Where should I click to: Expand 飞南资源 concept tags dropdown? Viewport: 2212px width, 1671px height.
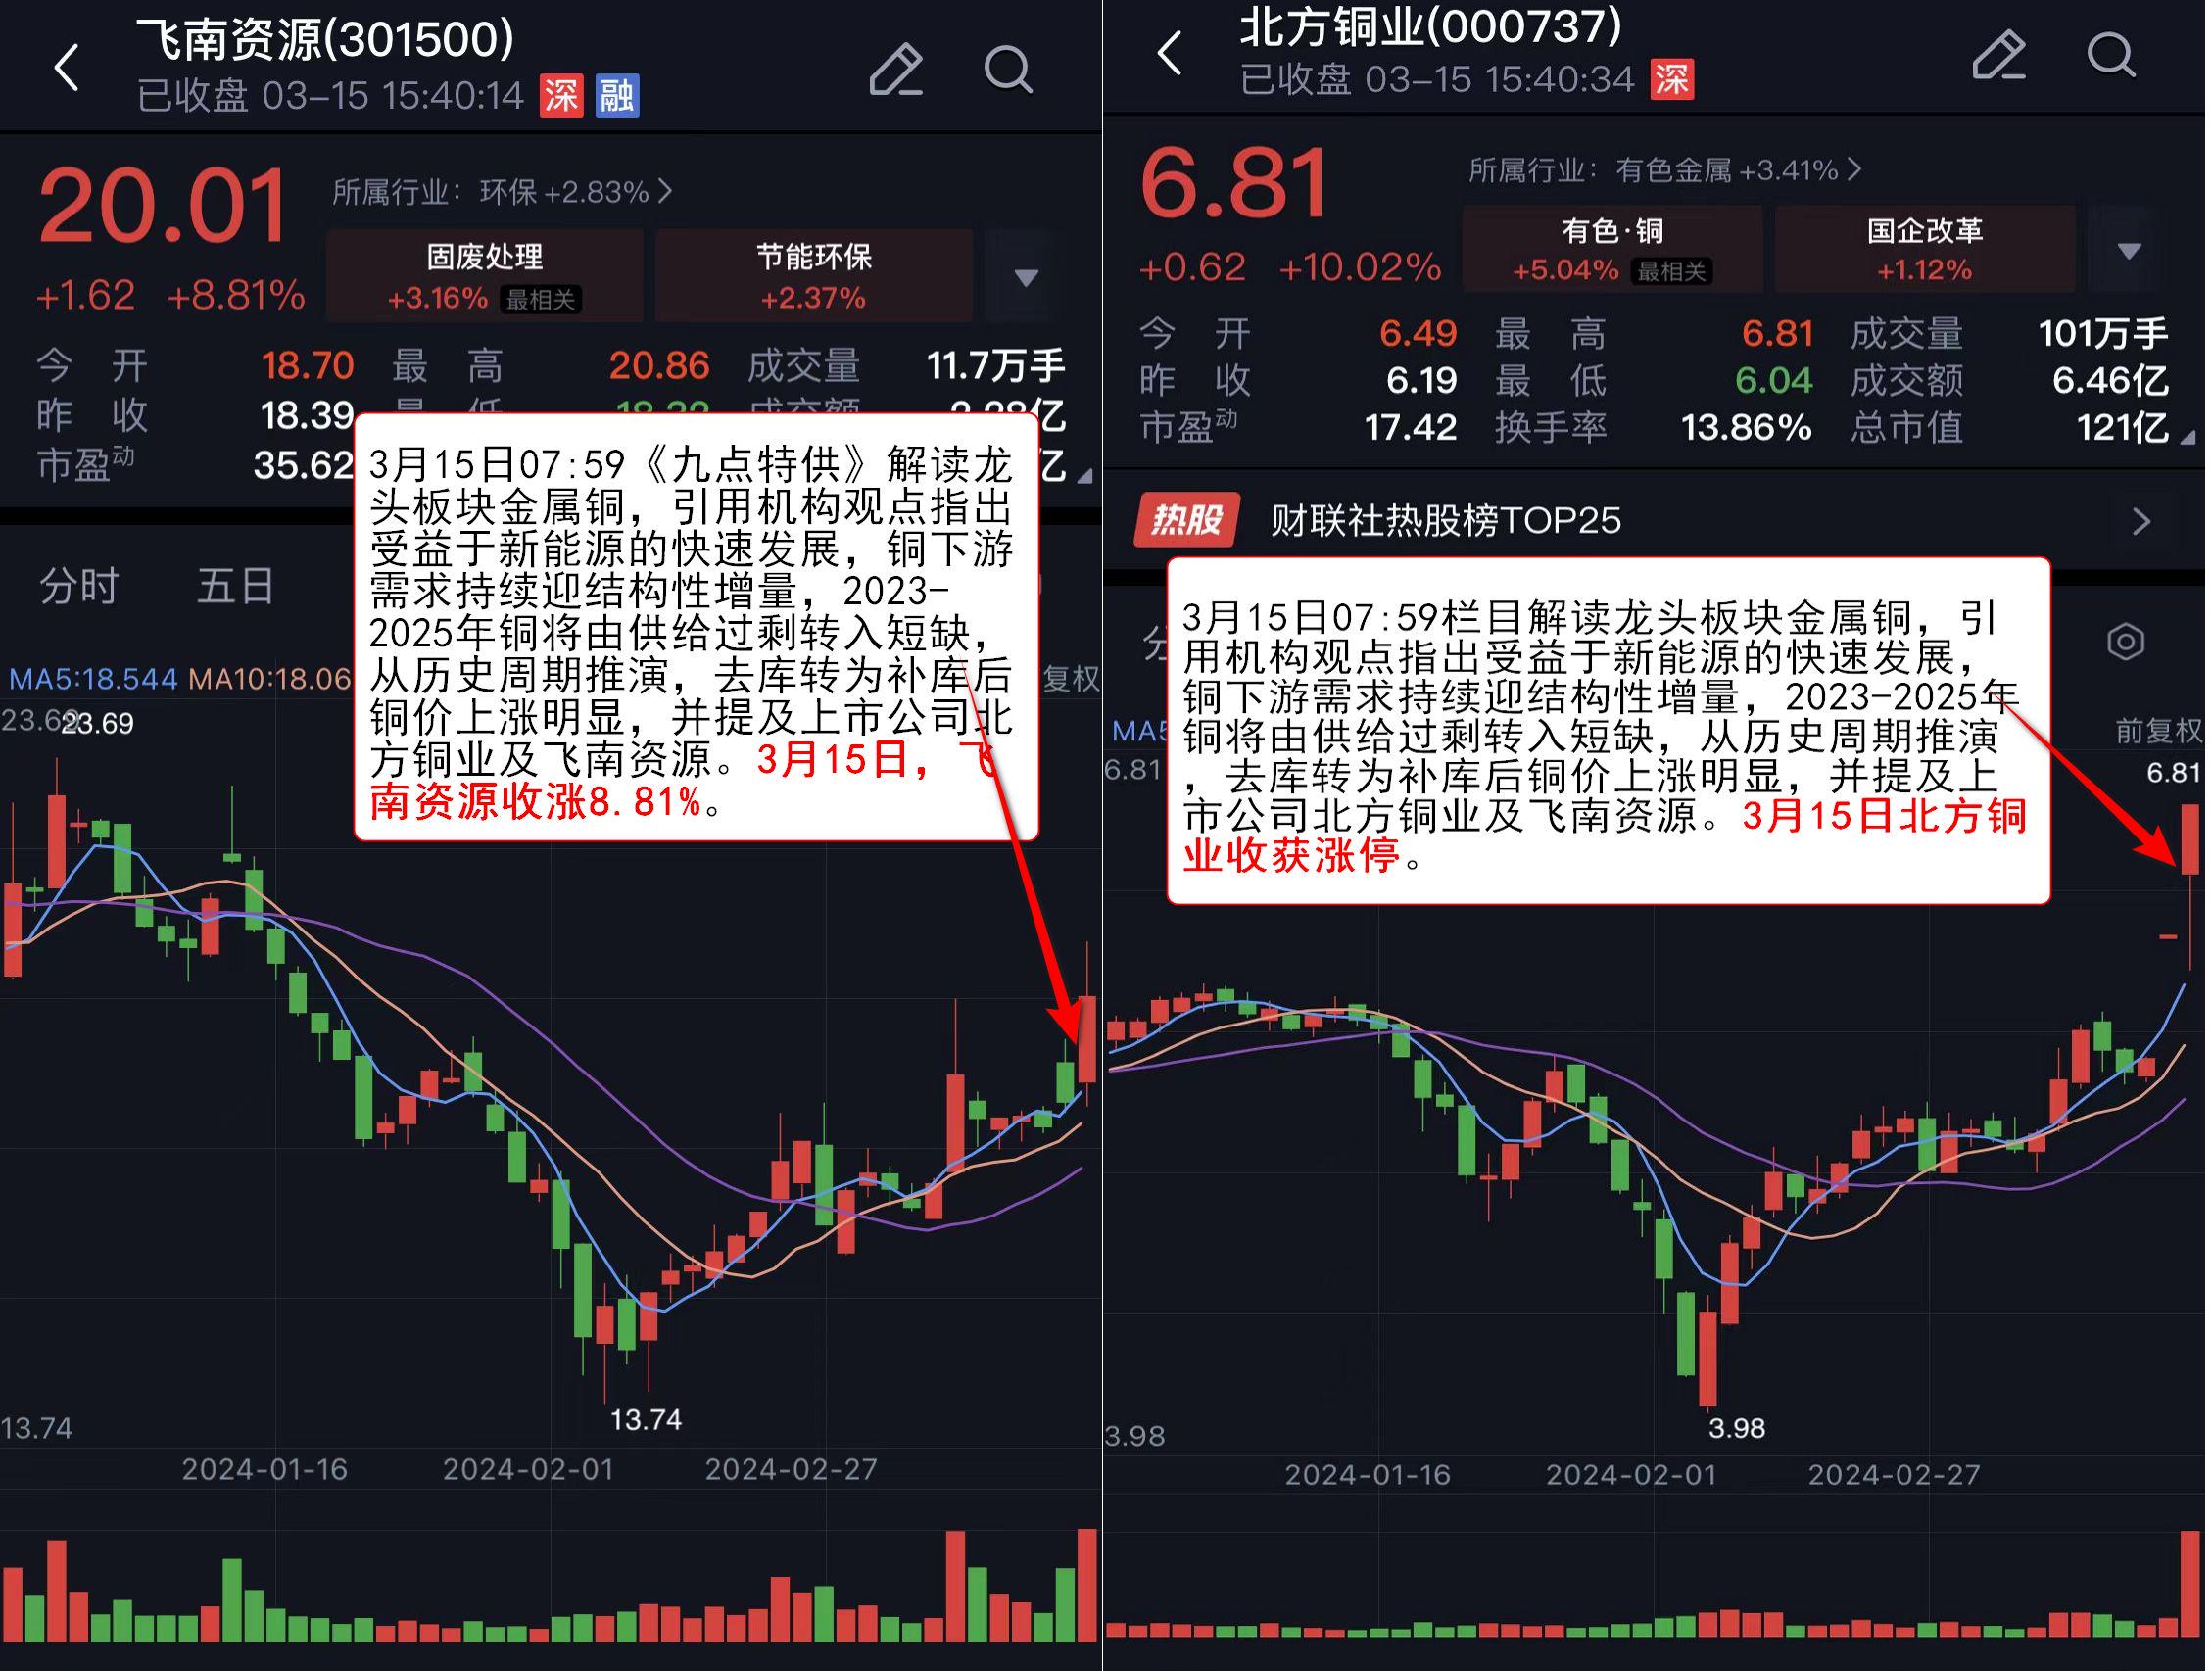1025,277
